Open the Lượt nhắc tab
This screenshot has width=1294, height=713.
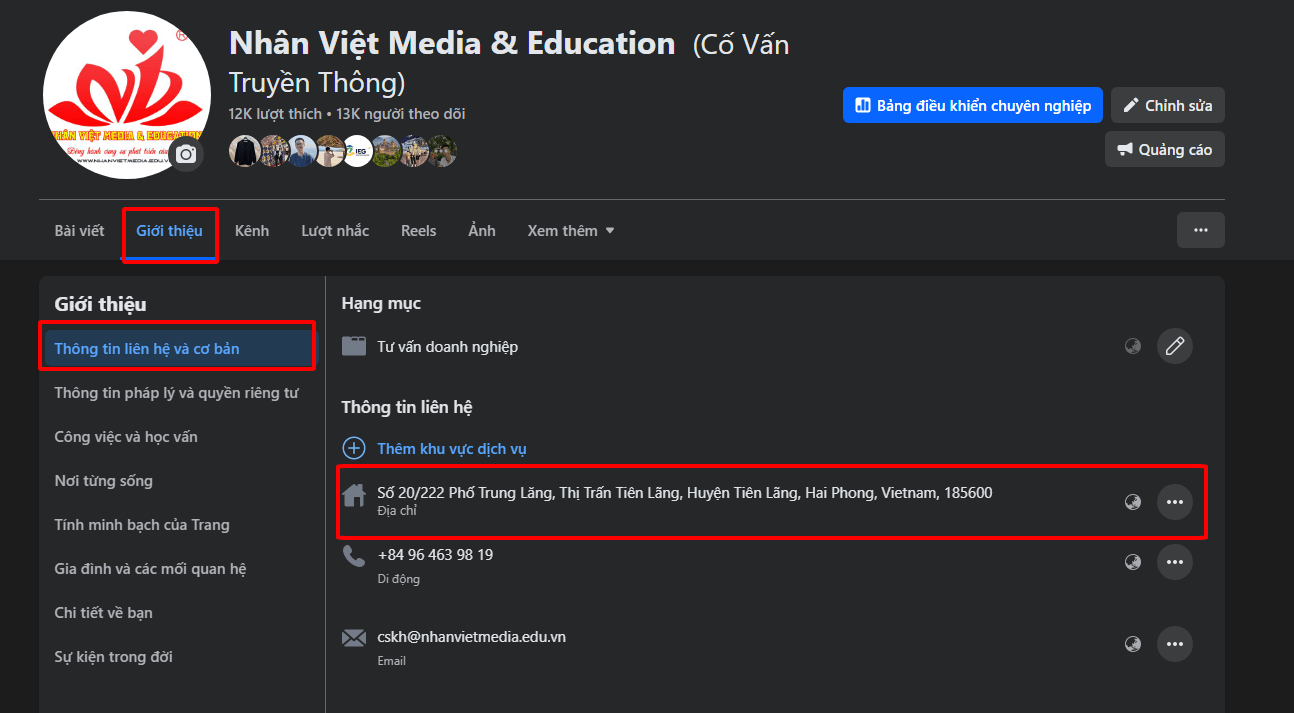[335, 231]
